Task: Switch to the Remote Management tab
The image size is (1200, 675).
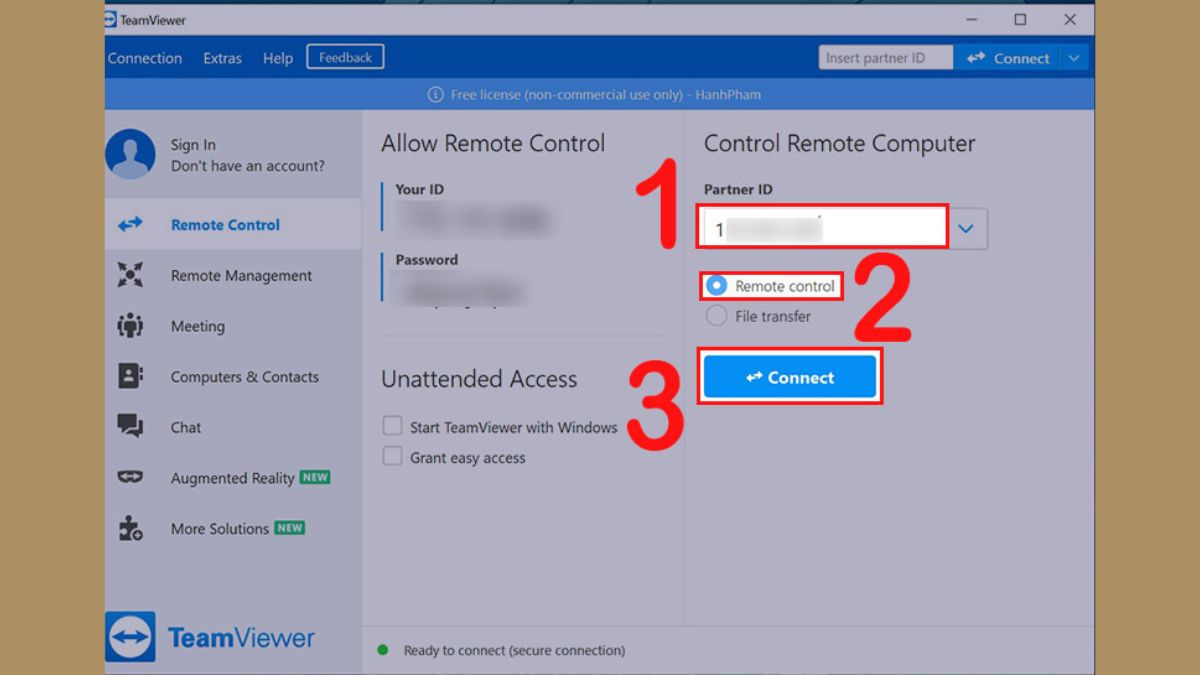Action: (x=233, y=275)
